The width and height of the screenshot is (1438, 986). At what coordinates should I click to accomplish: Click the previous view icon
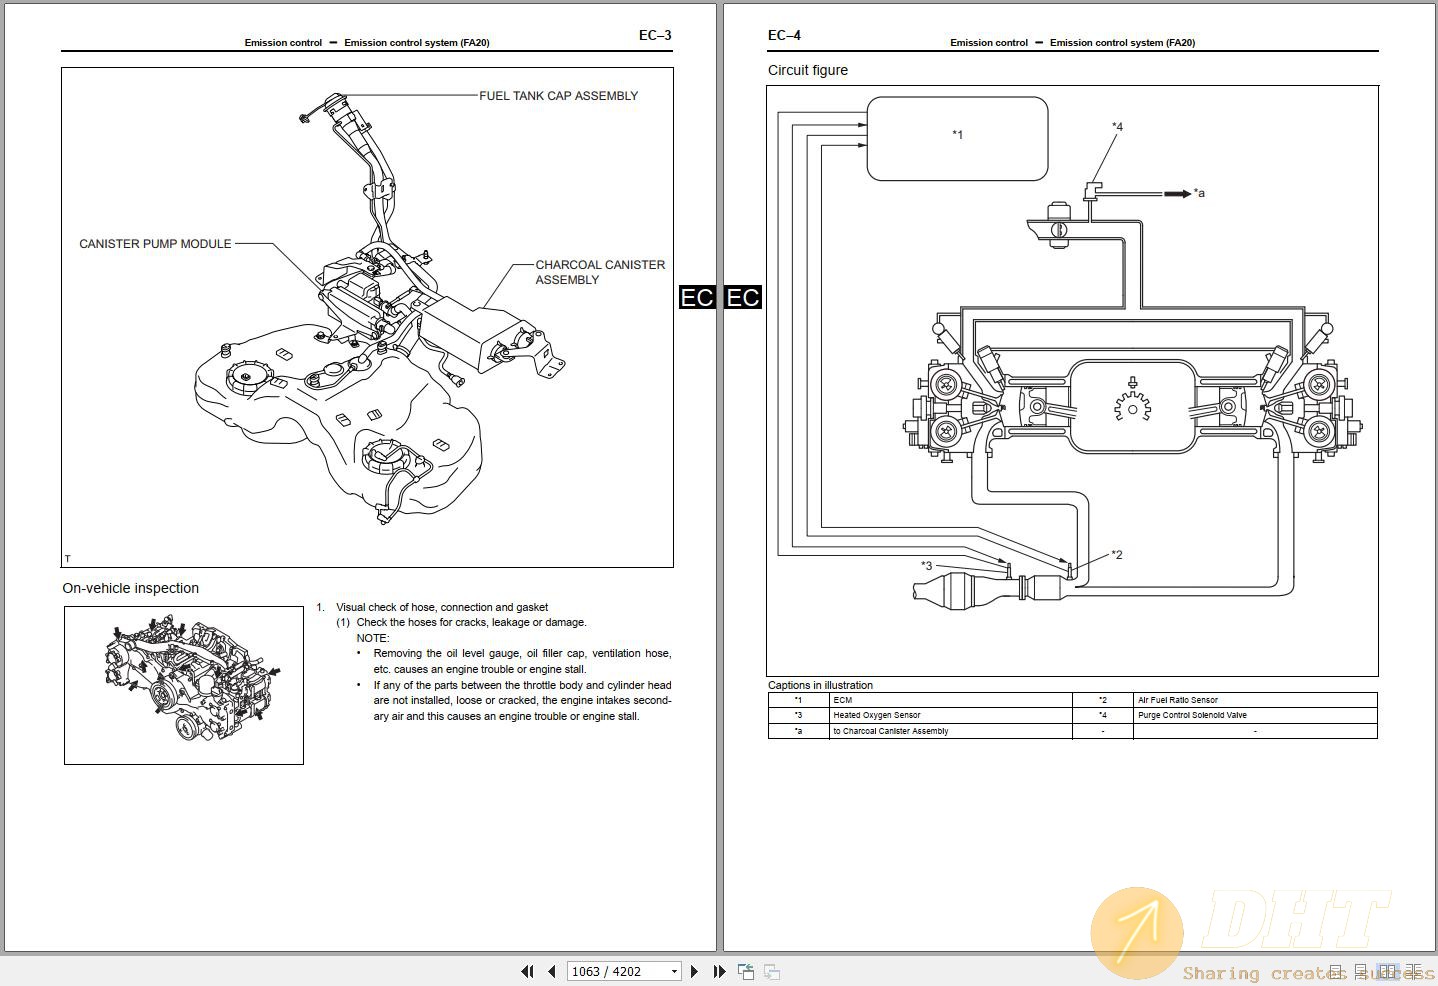(x=746, y=971)
